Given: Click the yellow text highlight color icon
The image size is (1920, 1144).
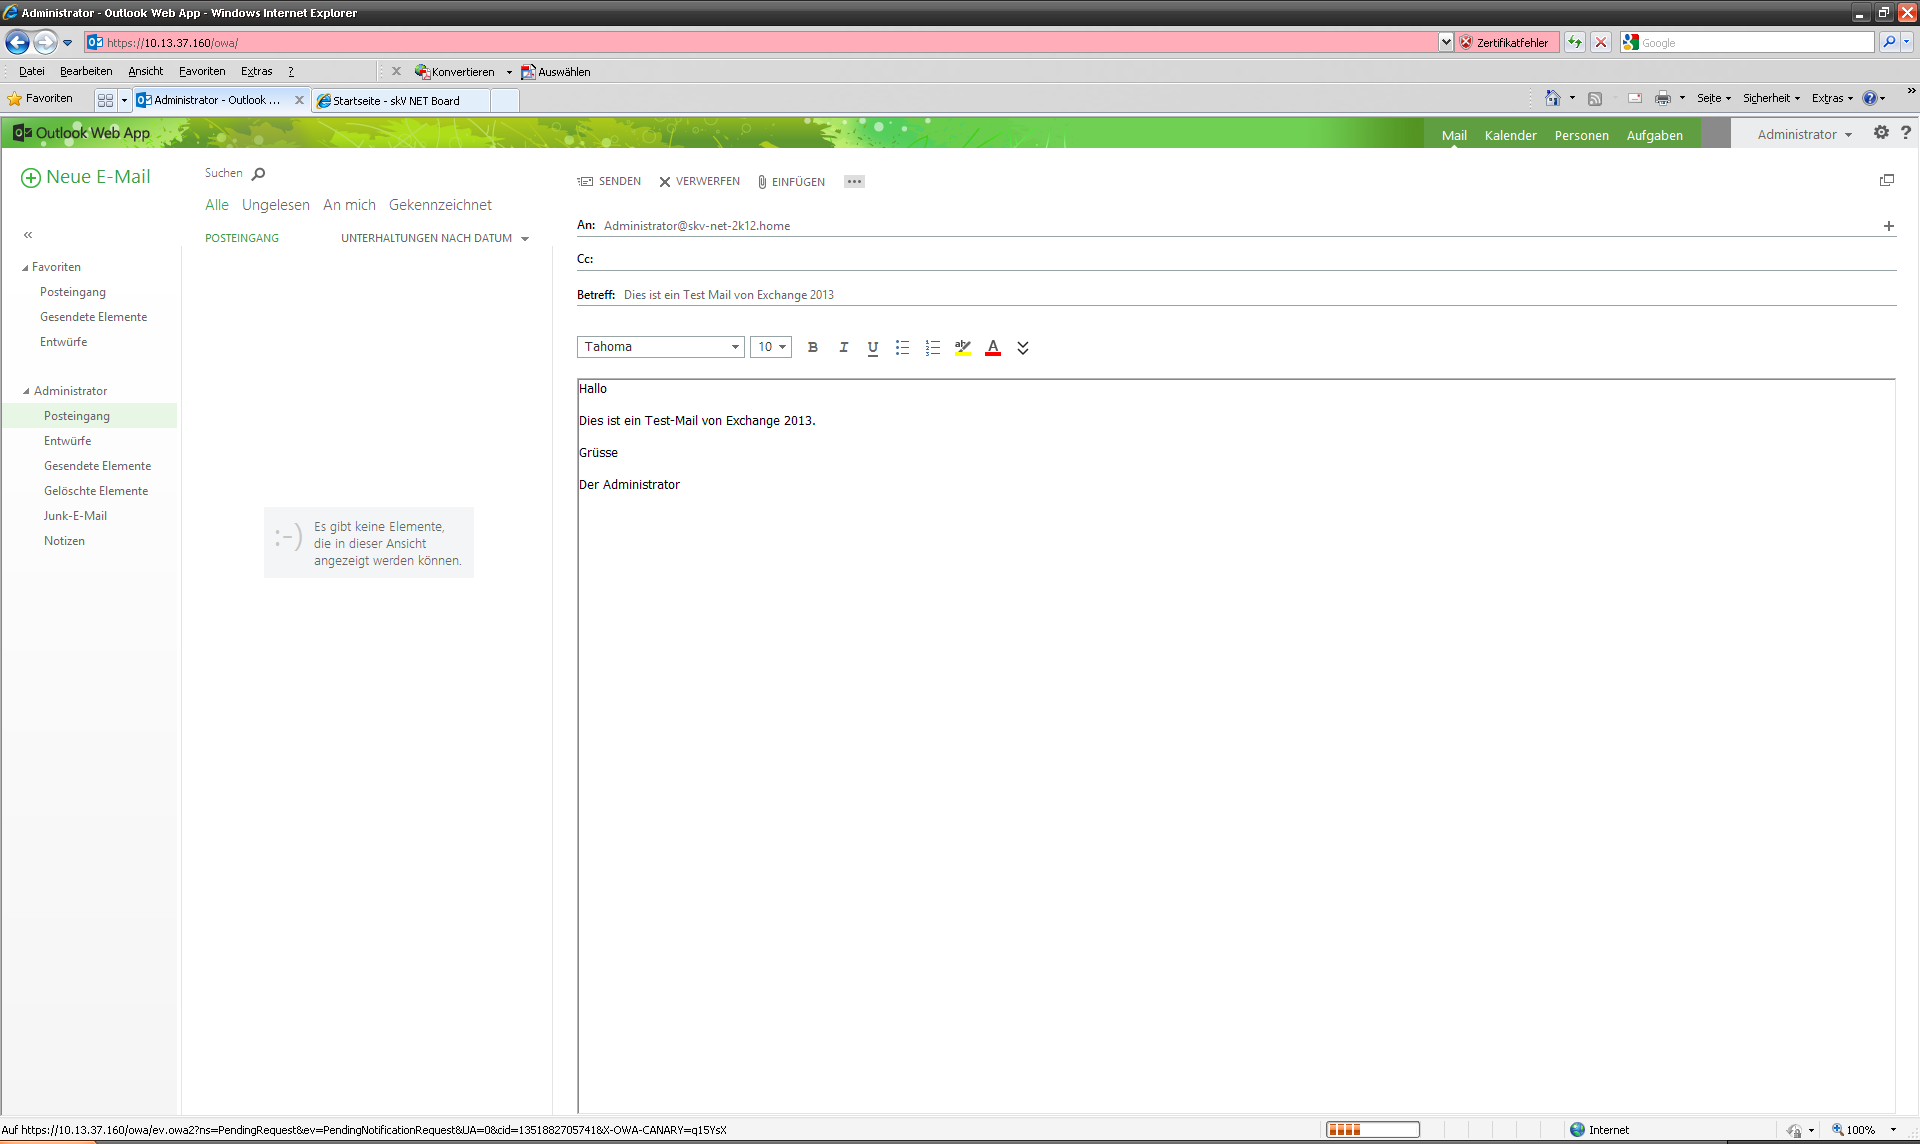Looking at the screenshot, I should (x=962, y=347).
